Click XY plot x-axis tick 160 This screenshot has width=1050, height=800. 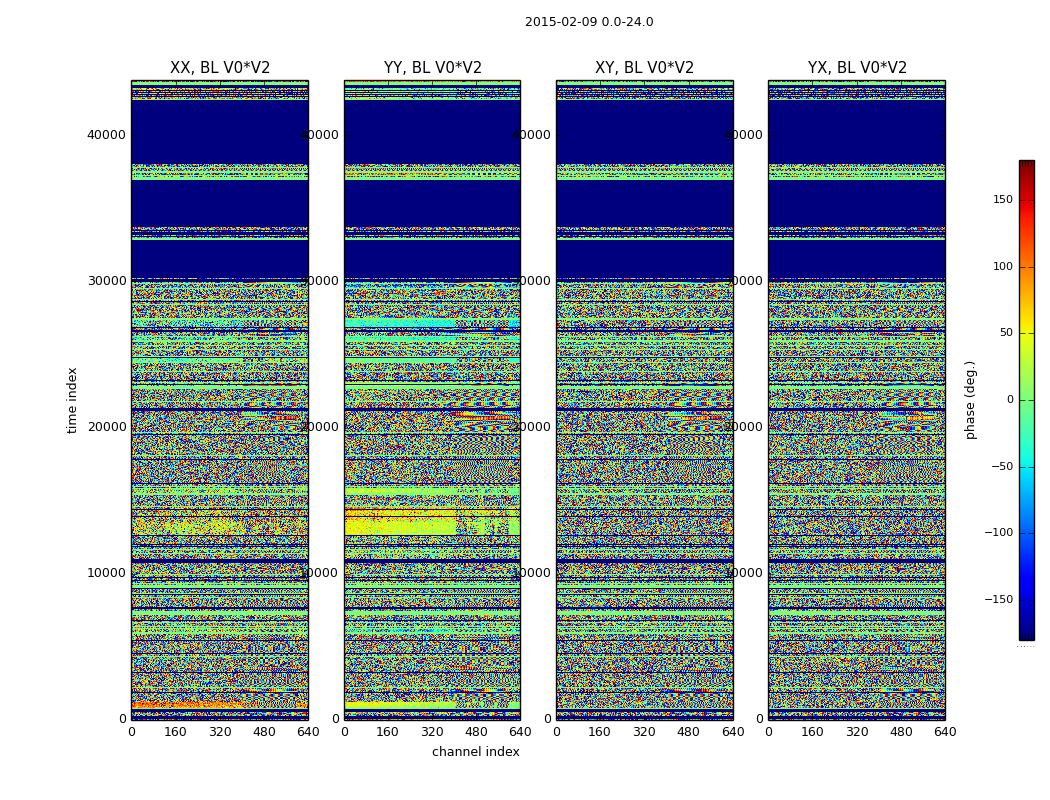coord(599,732)
